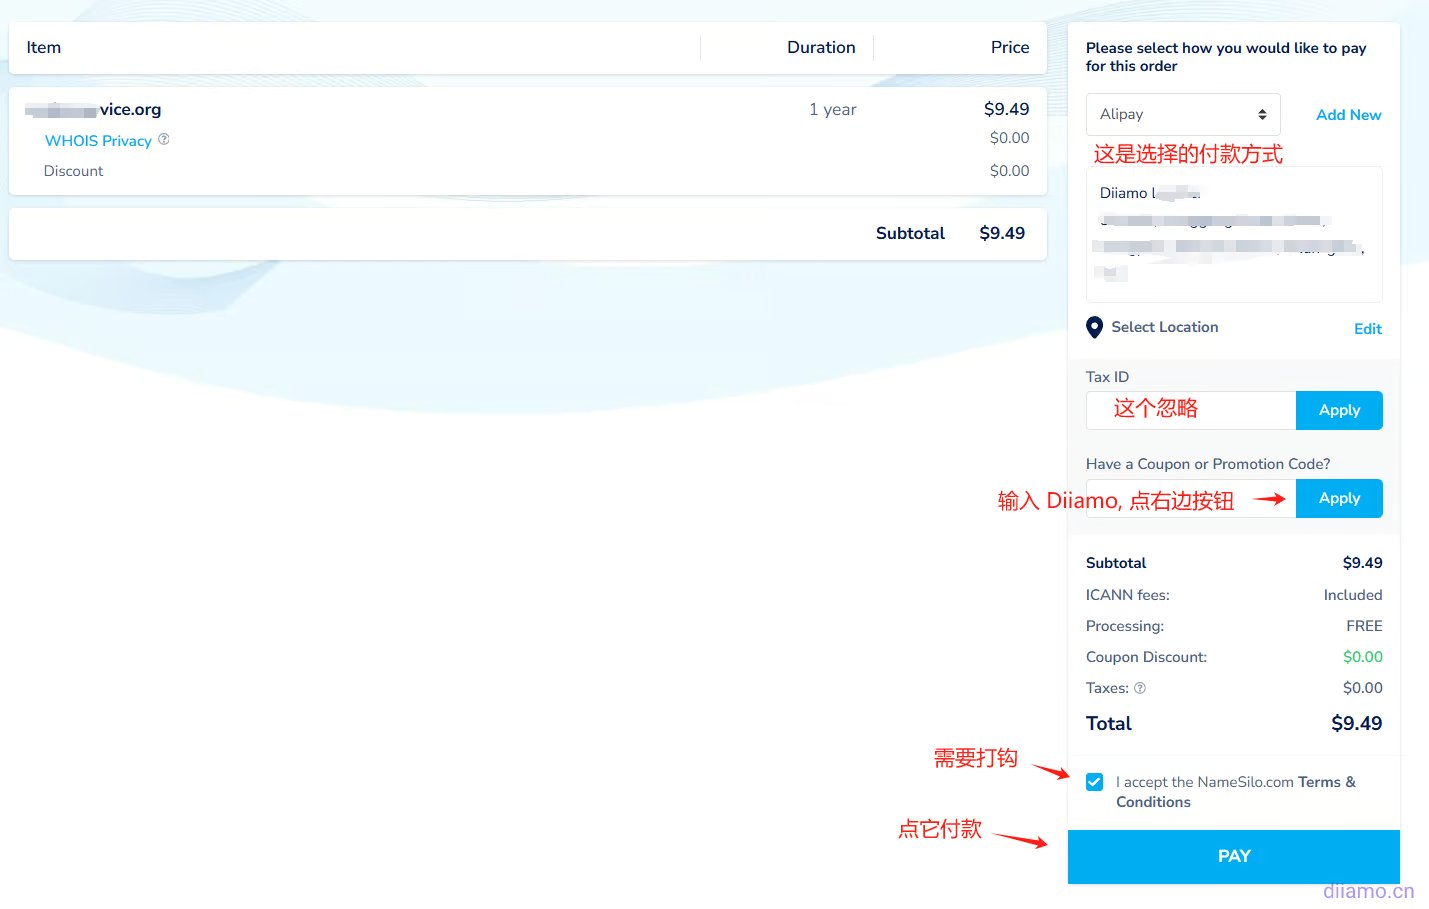Open the Alipay payment method dropdown

pos(1183,115)
